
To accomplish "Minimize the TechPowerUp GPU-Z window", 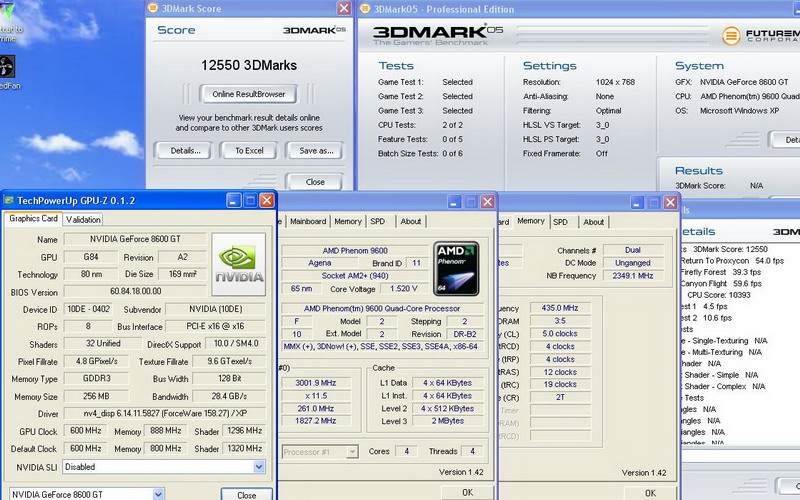I will coord(234,201).
